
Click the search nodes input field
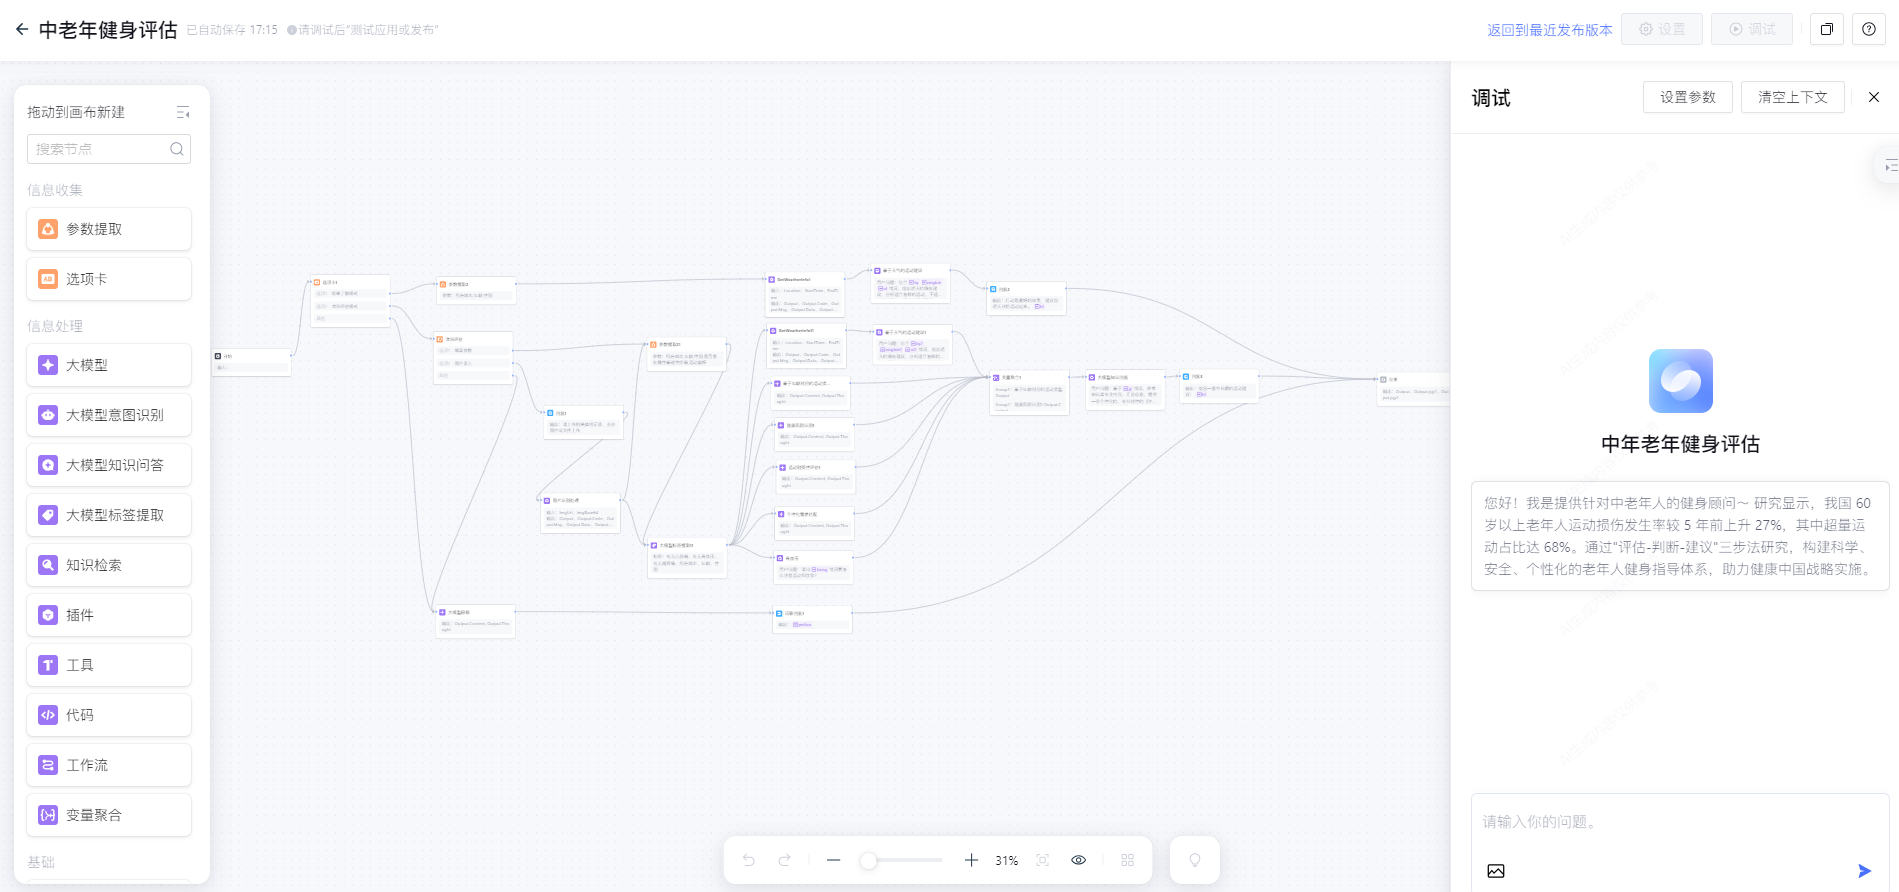coord(100,149)
